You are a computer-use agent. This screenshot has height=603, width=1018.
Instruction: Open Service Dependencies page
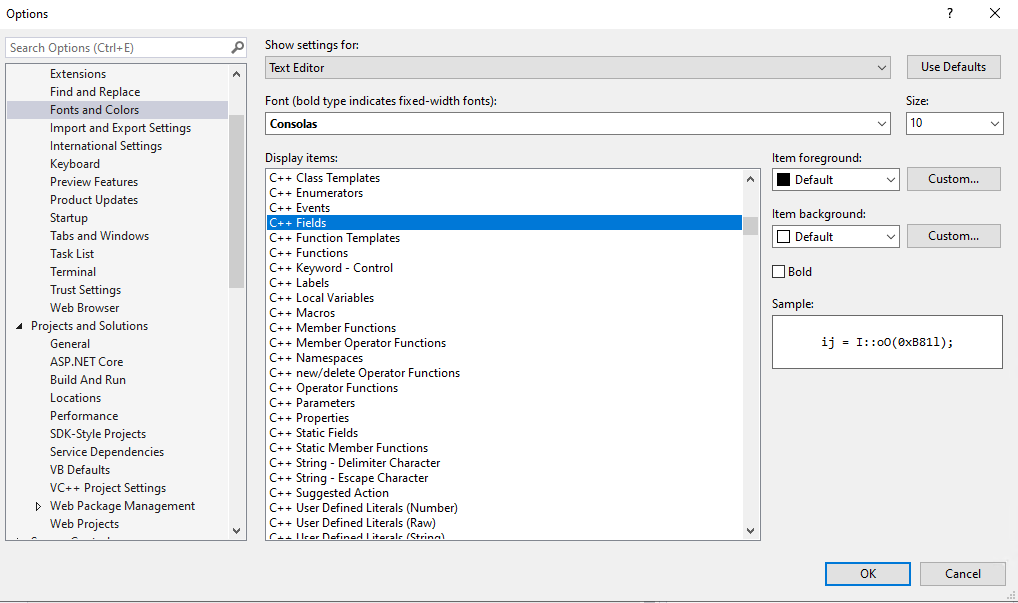point(106,452)
